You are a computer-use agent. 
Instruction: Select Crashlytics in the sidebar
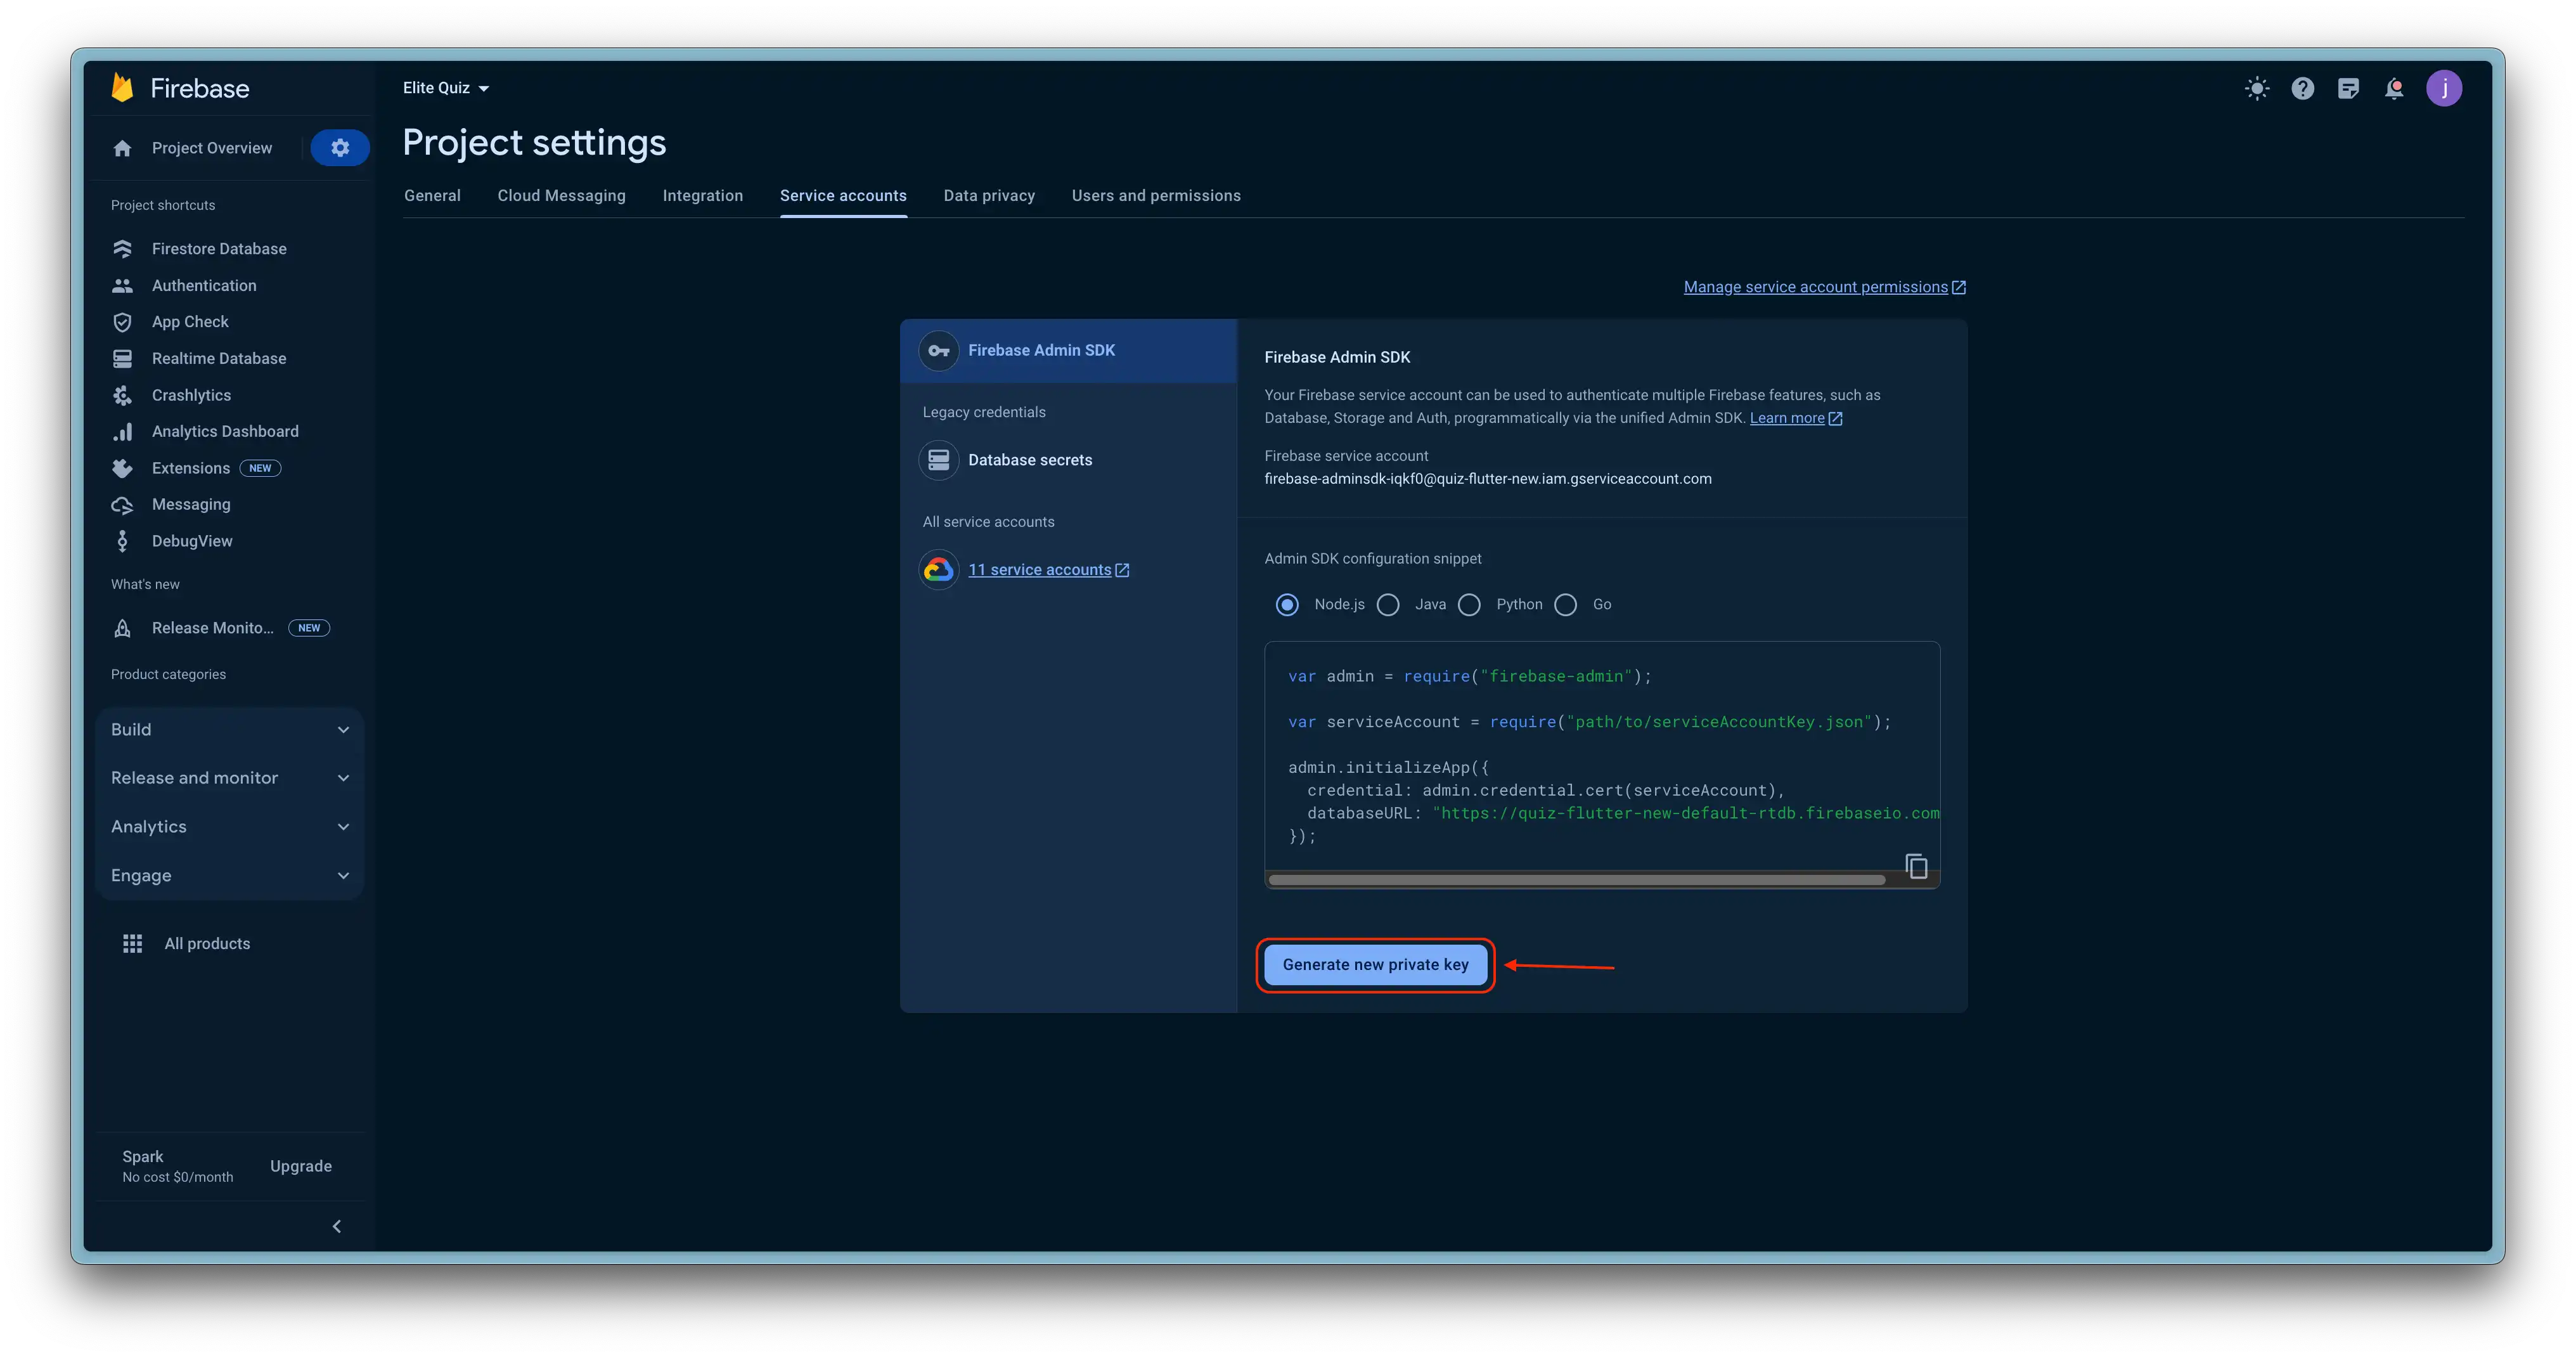pyautogui.click(x=192, y=395)
